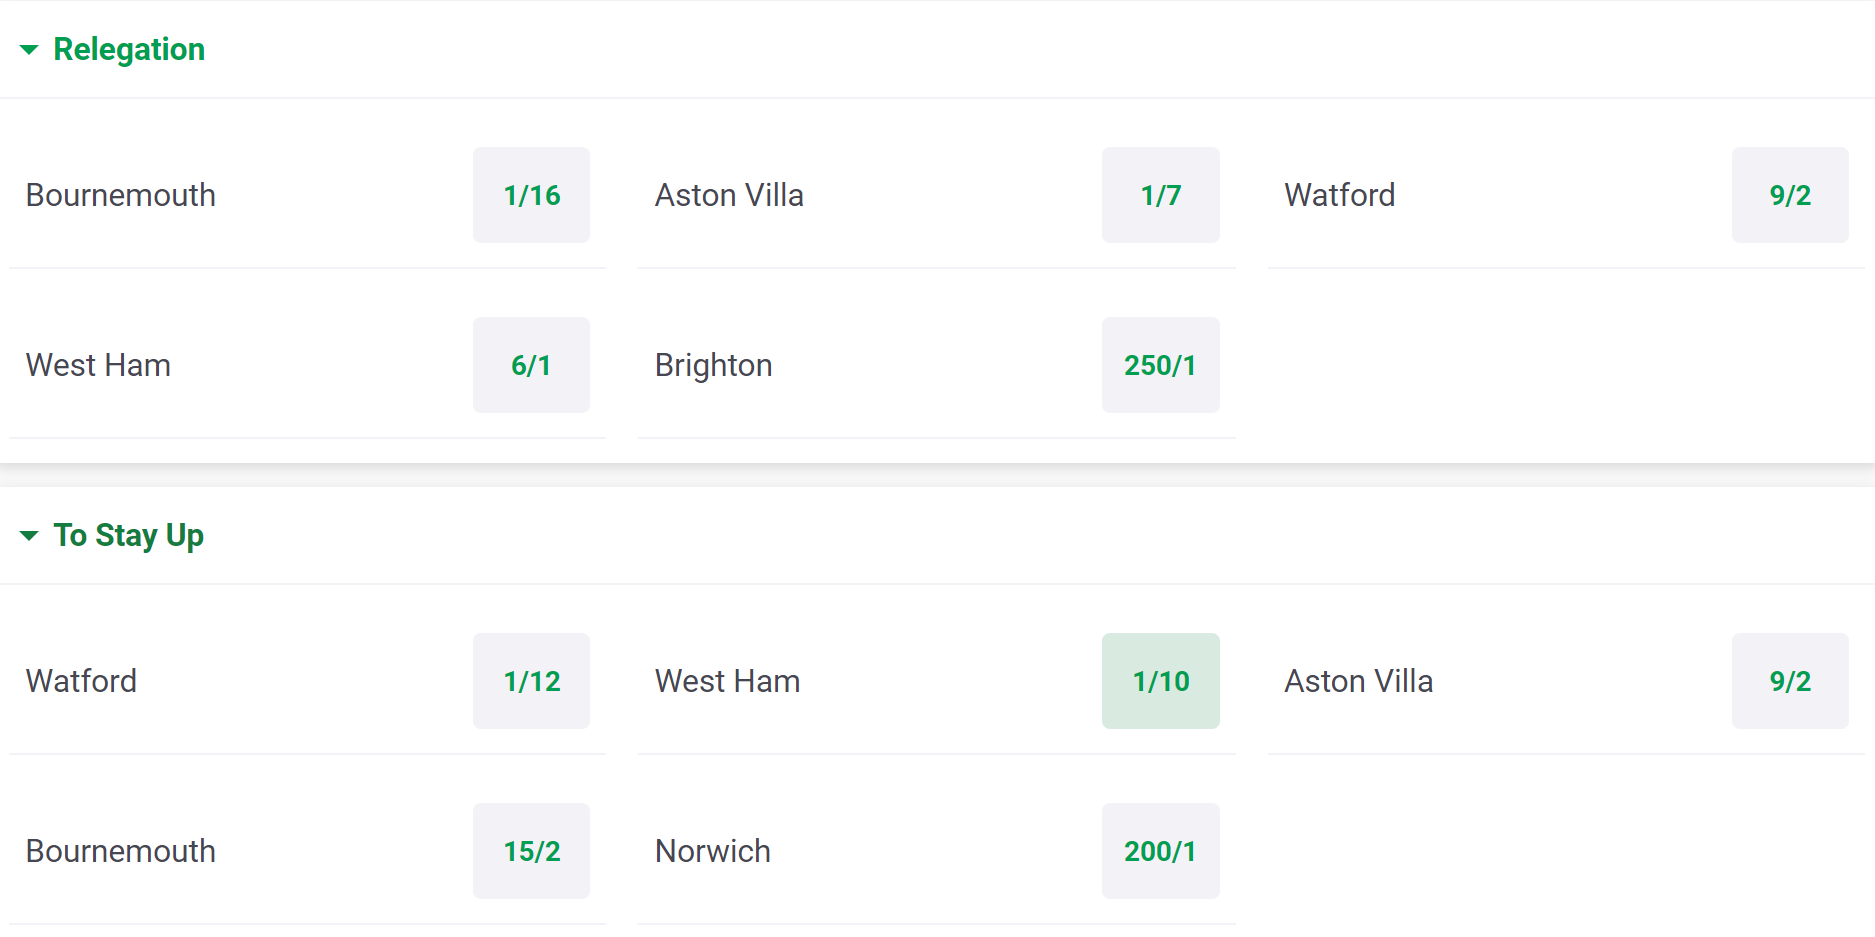
Task: Click Watford name in Relegation market
Action: pyautogui.click(x=1340, y=195)
